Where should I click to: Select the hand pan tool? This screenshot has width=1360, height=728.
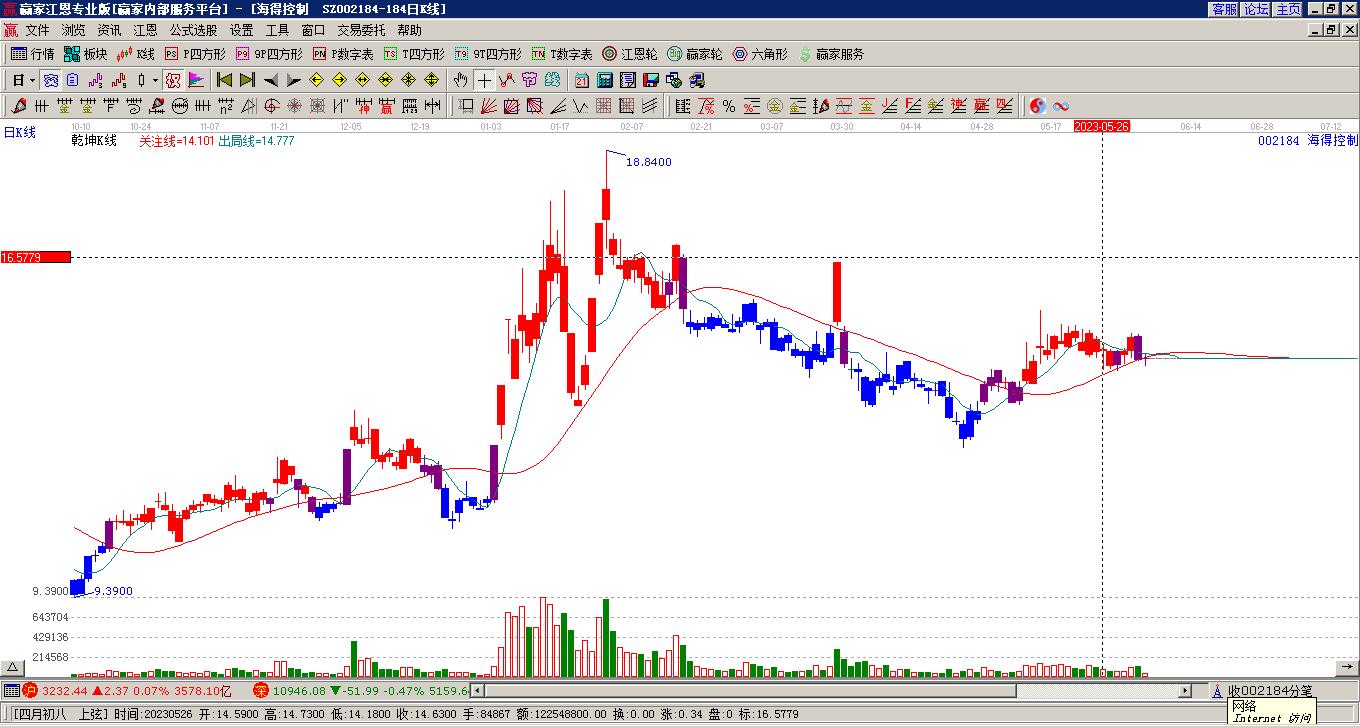[461, 80]
